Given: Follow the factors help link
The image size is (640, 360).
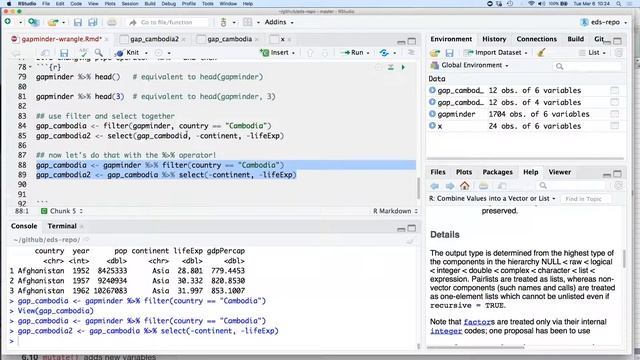Looking at the screenshot, I should tap(478, 322).
